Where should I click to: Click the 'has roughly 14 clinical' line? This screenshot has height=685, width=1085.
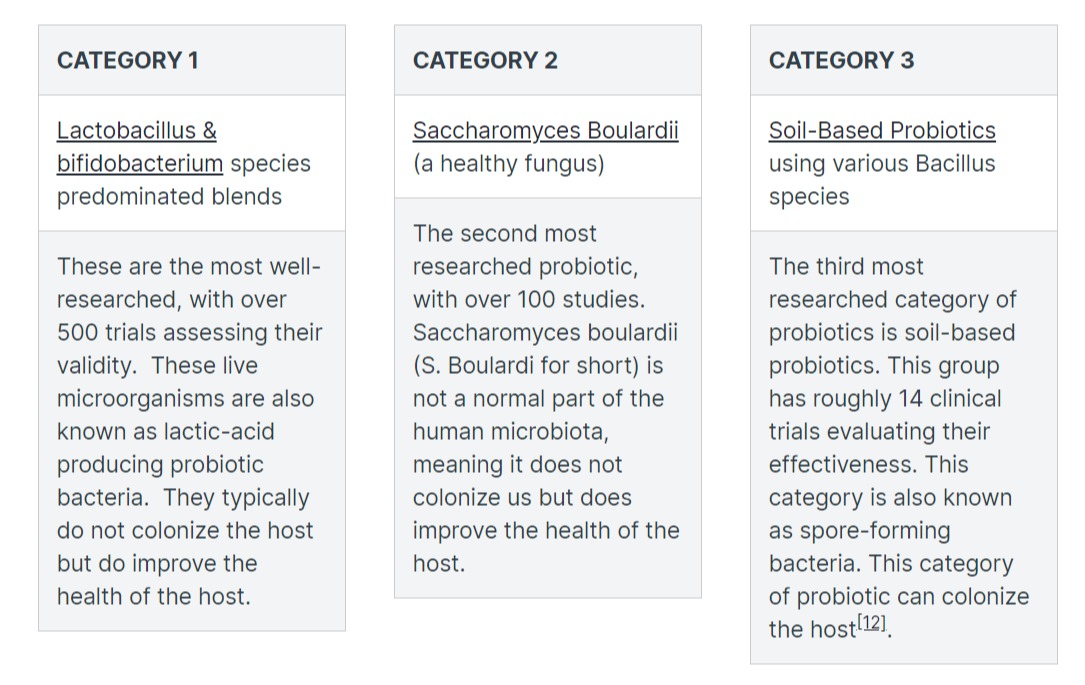tap(885, 399)
